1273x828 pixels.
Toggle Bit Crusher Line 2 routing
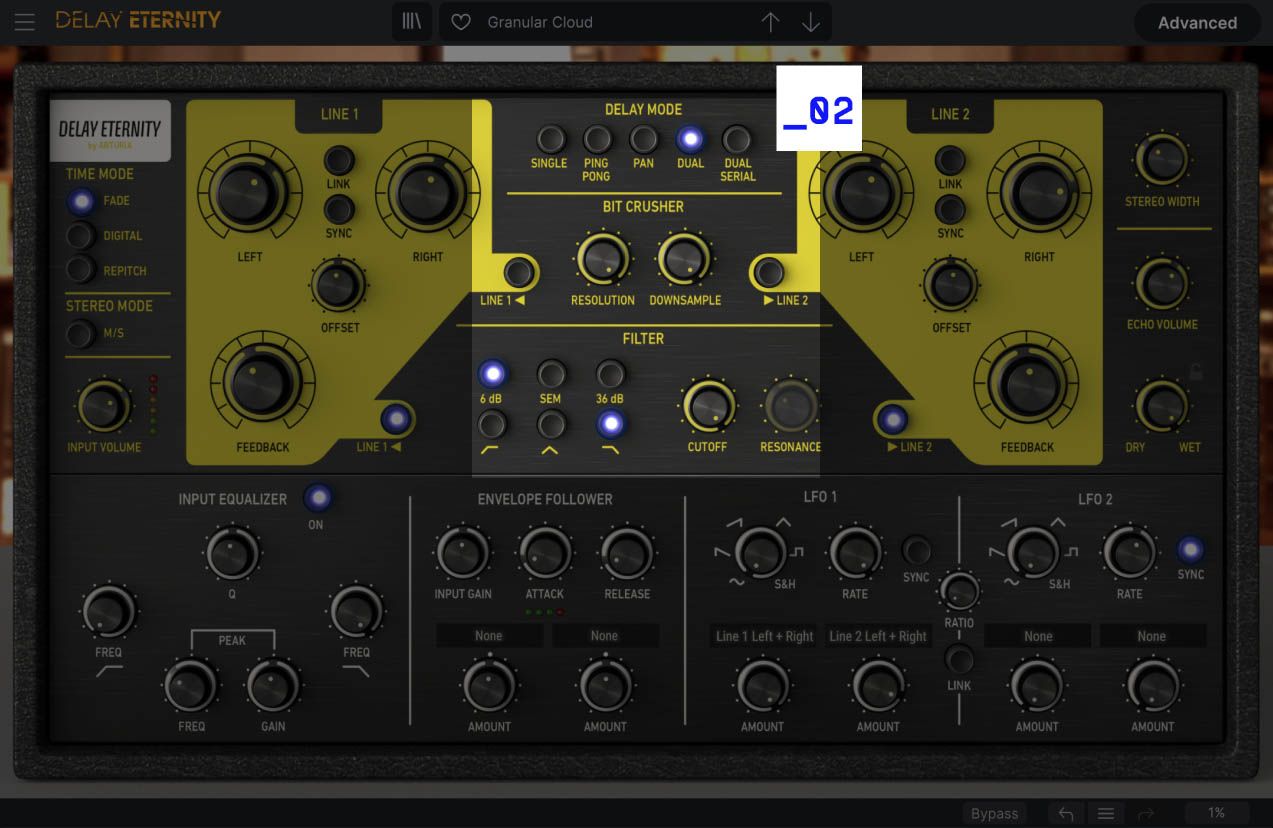(x=769, y=272)
